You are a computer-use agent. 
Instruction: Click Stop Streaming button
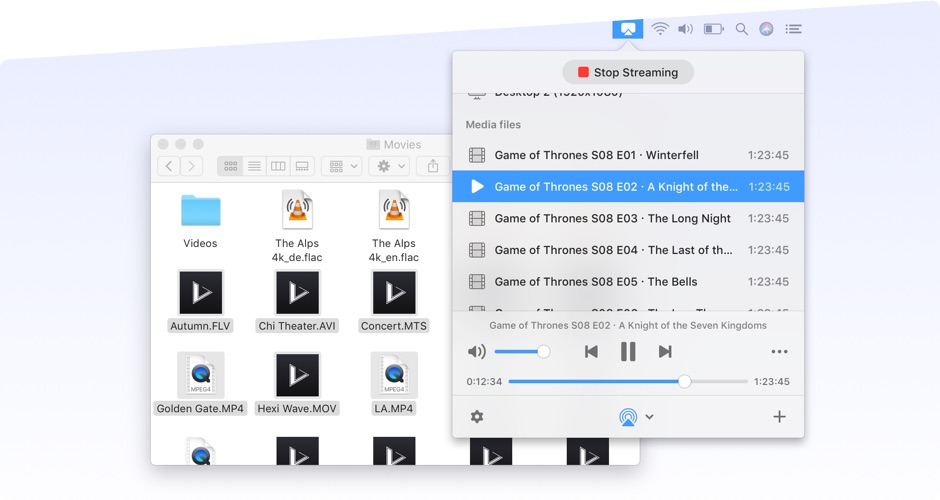628,73
